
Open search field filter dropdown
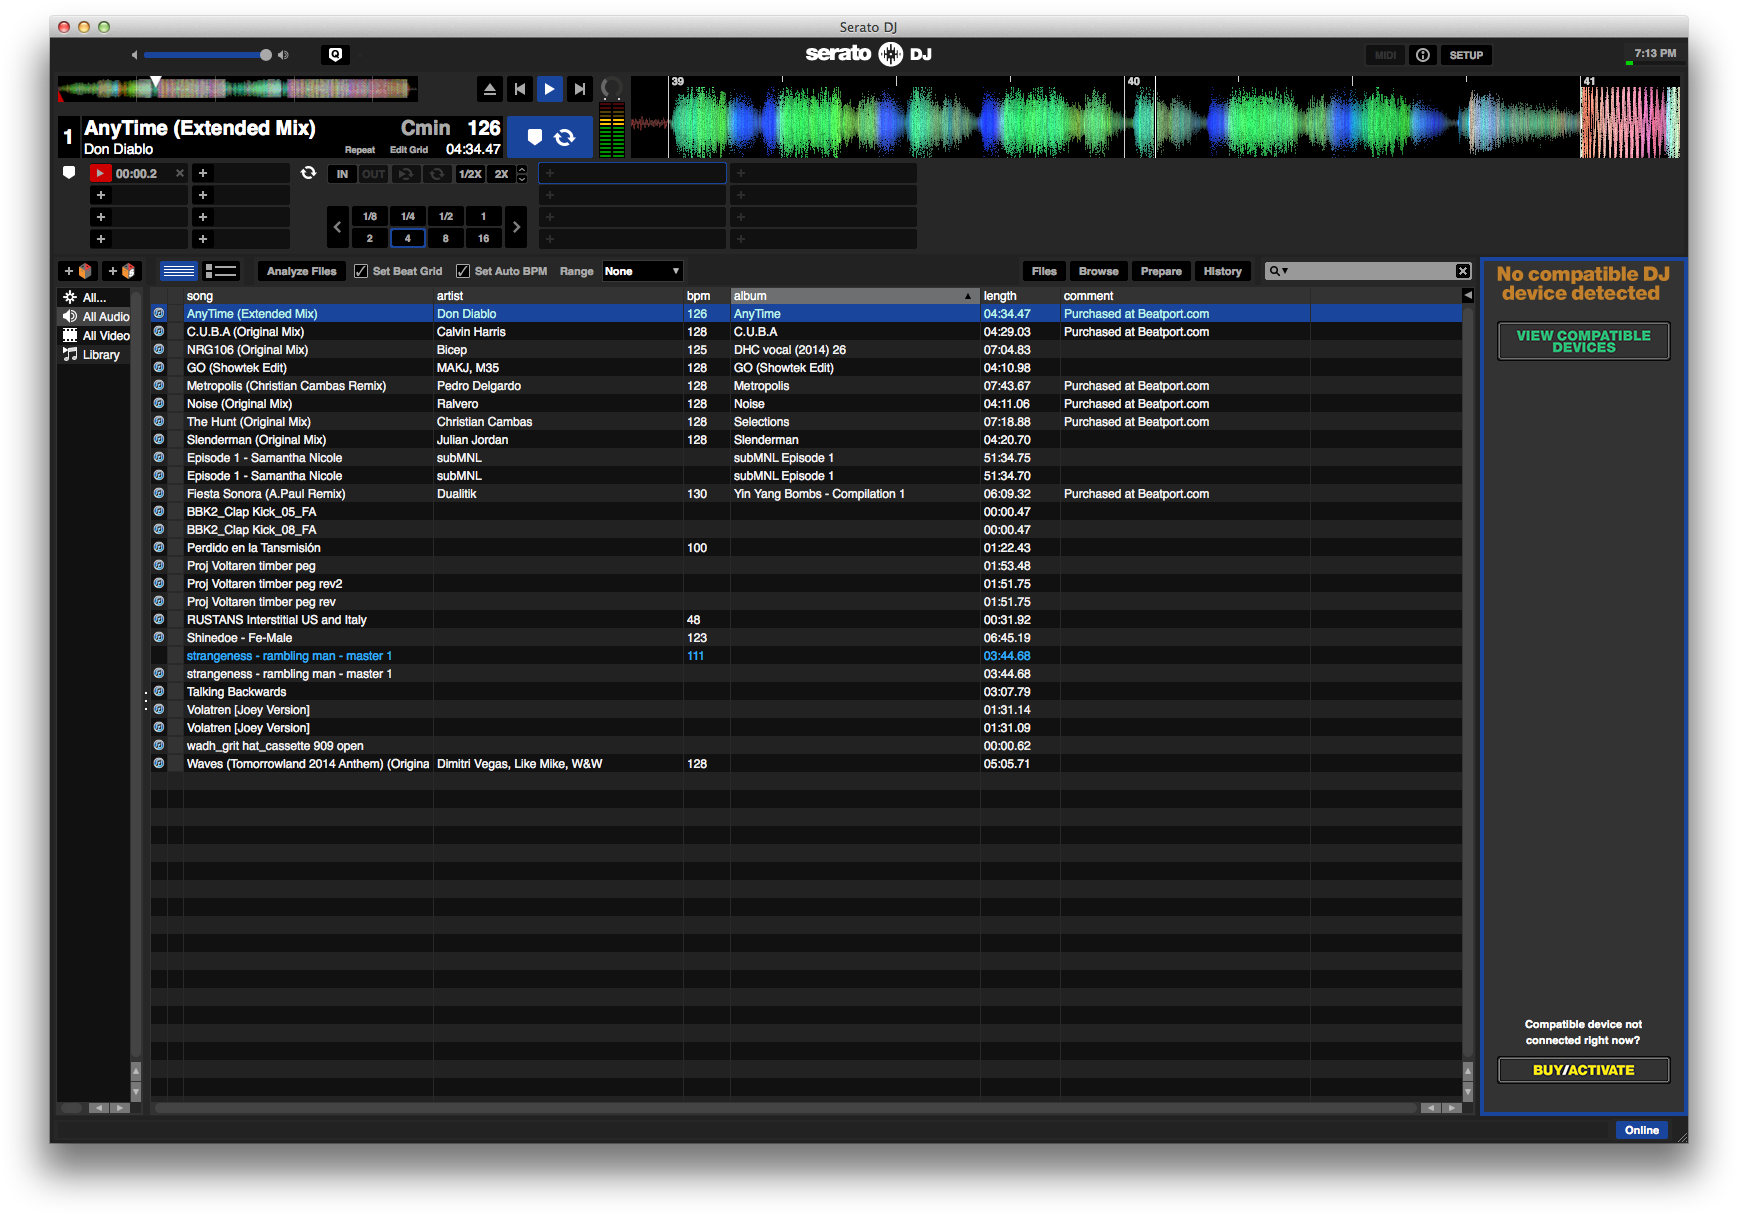click(x=1279, y=271)
